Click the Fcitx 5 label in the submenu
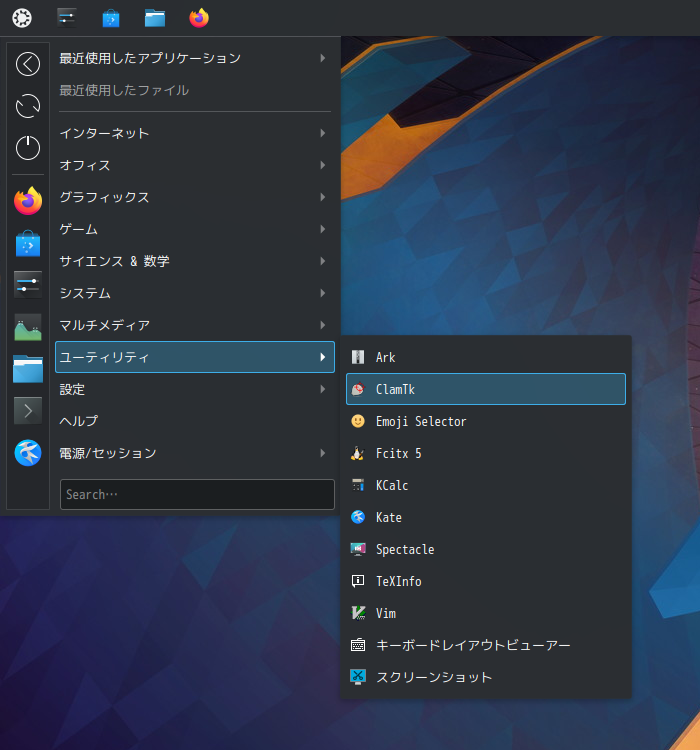The image size is (700, 750). [x=399, y=453]
